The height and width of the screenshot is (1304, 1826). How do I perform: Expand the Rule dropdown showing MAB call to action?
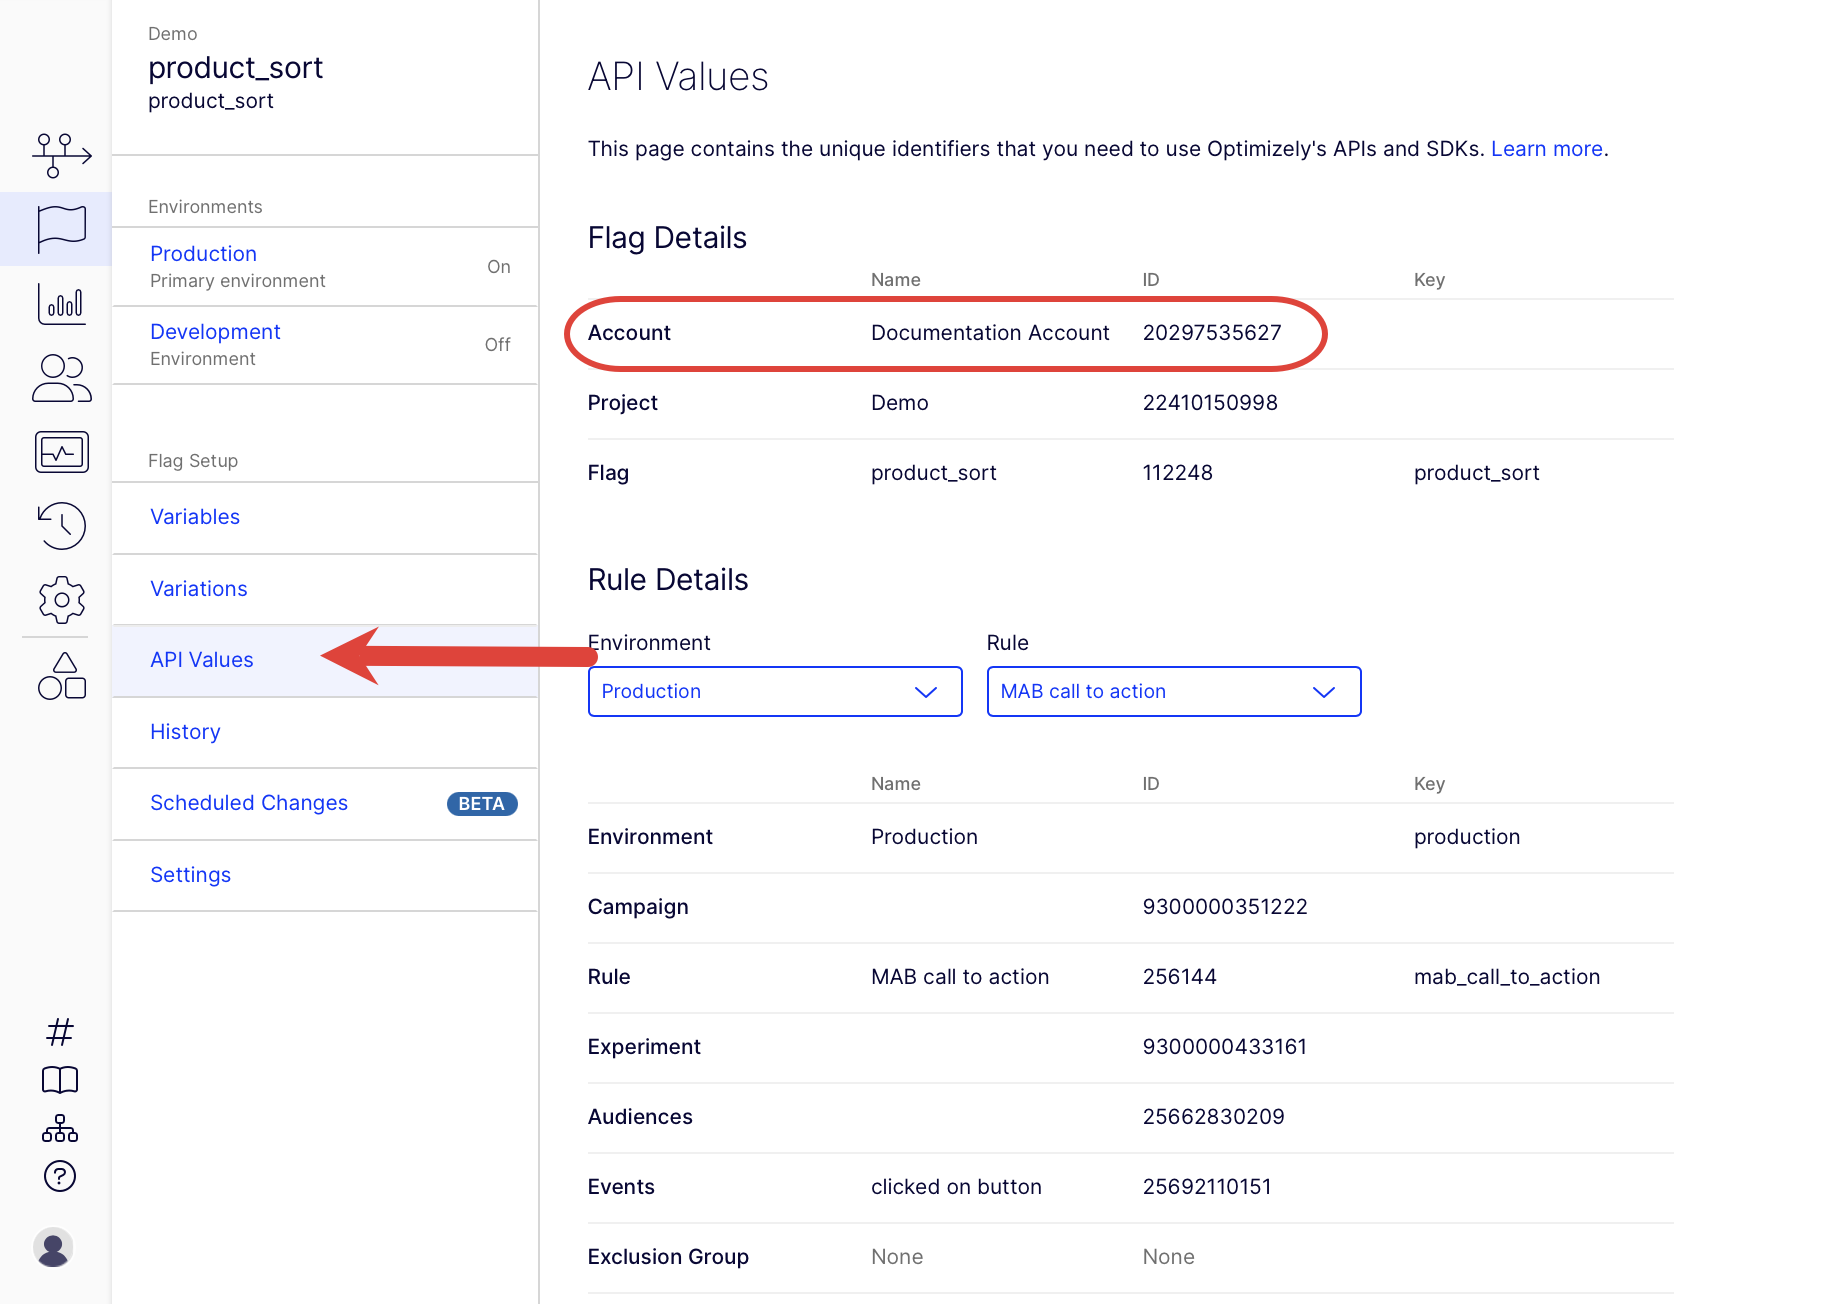tap(1174, 692)
